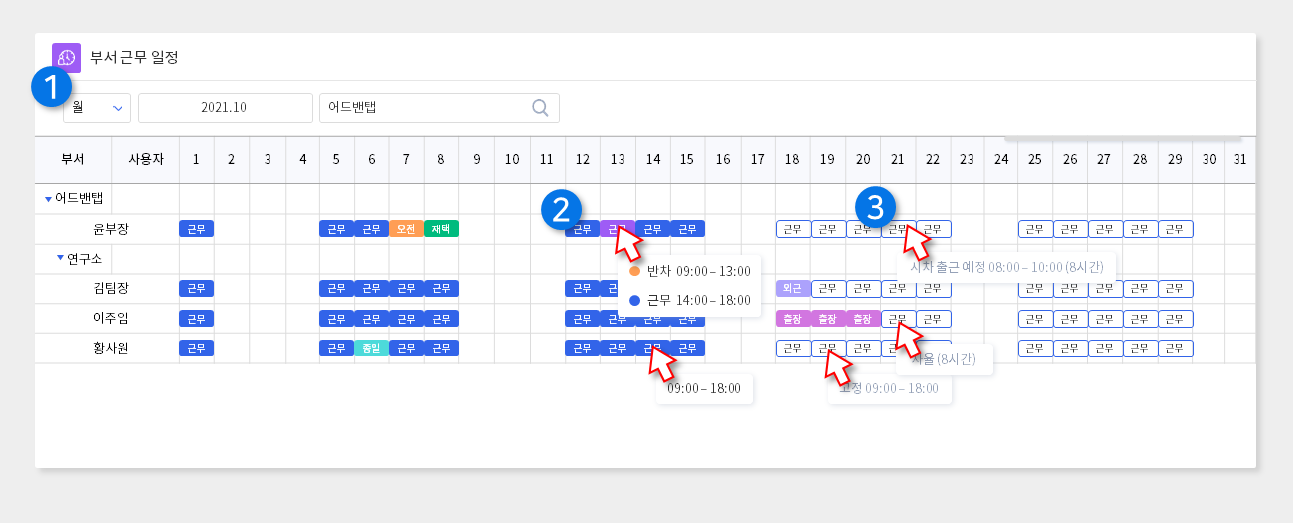The width and height of the screenshot is (1293, 523).
Task: Click 윤부장's outlined 근무 badge on day 25
Action: pyautogui.click(x=1035, y=229)
